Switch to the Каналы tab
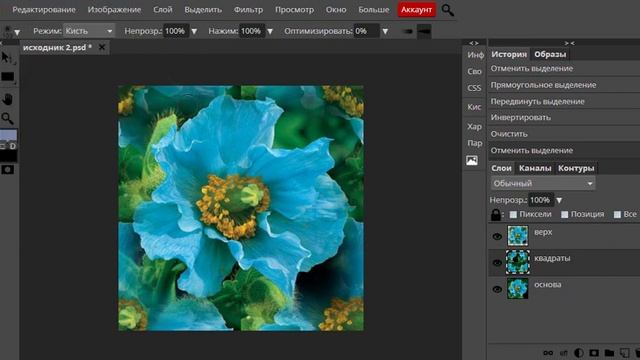The image size is (640, 360). point(535,168)
